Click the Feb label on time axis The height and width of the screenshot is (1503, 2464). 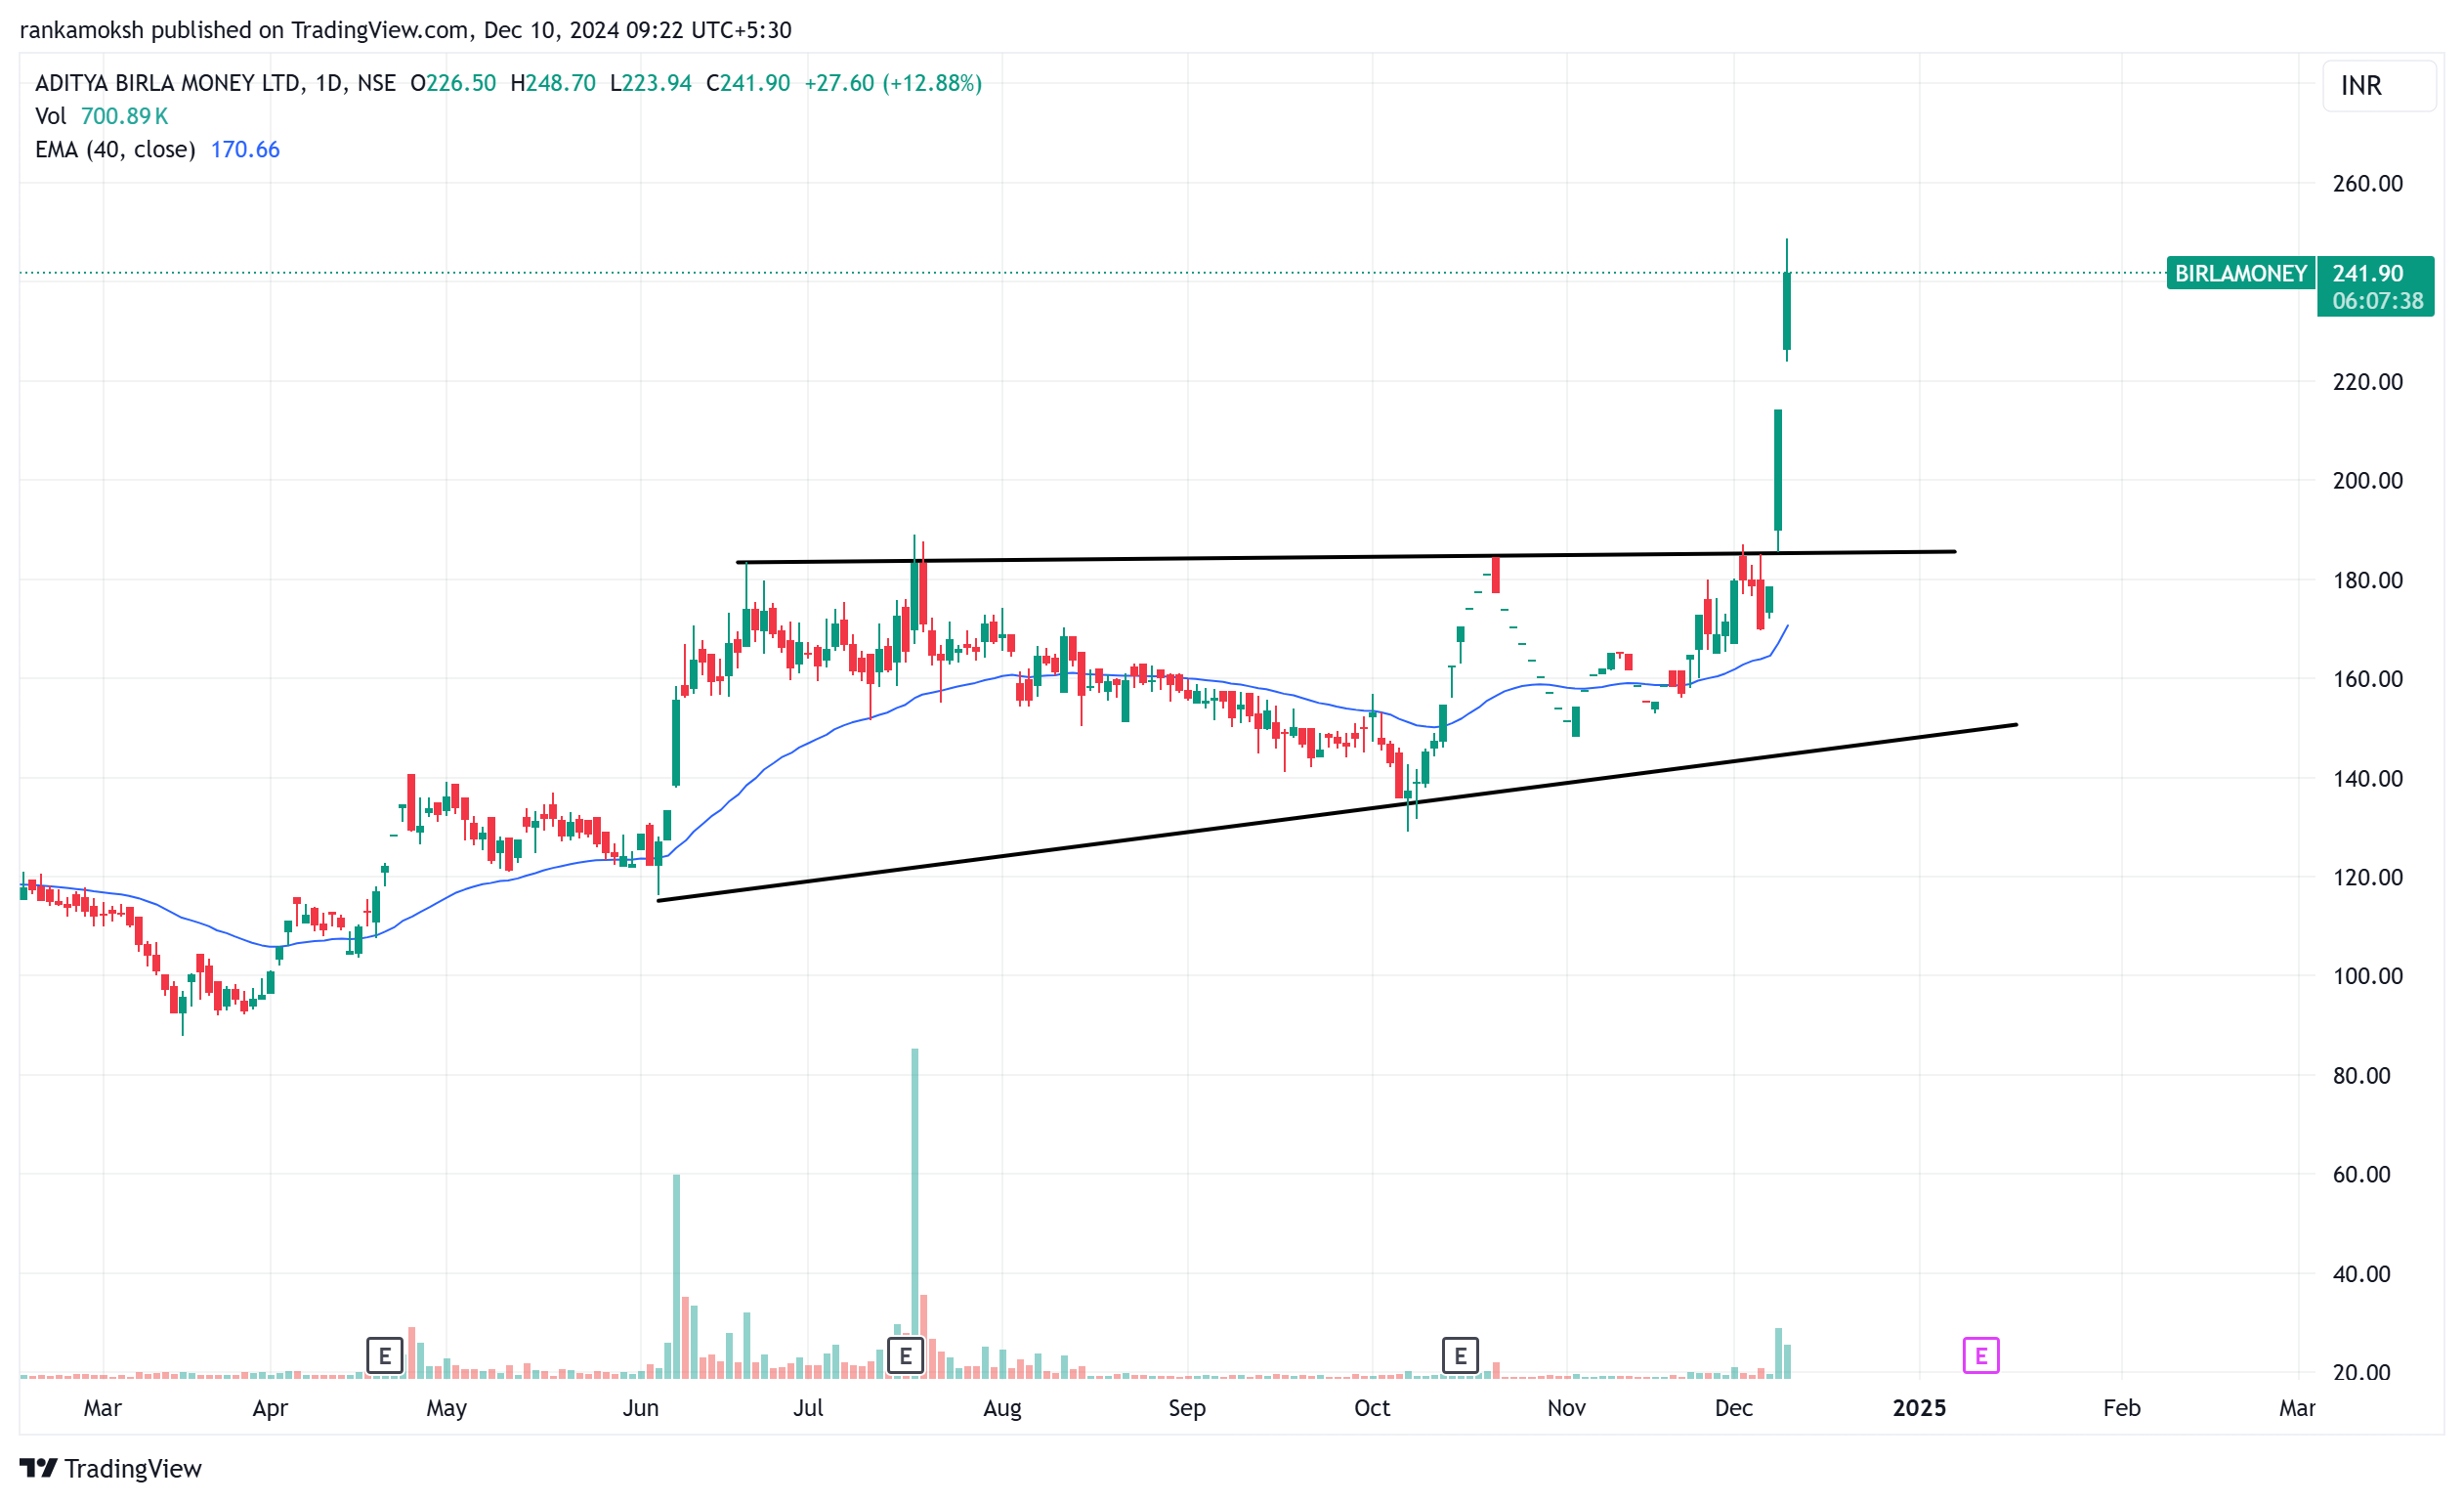click(x=2121, y=1408)
